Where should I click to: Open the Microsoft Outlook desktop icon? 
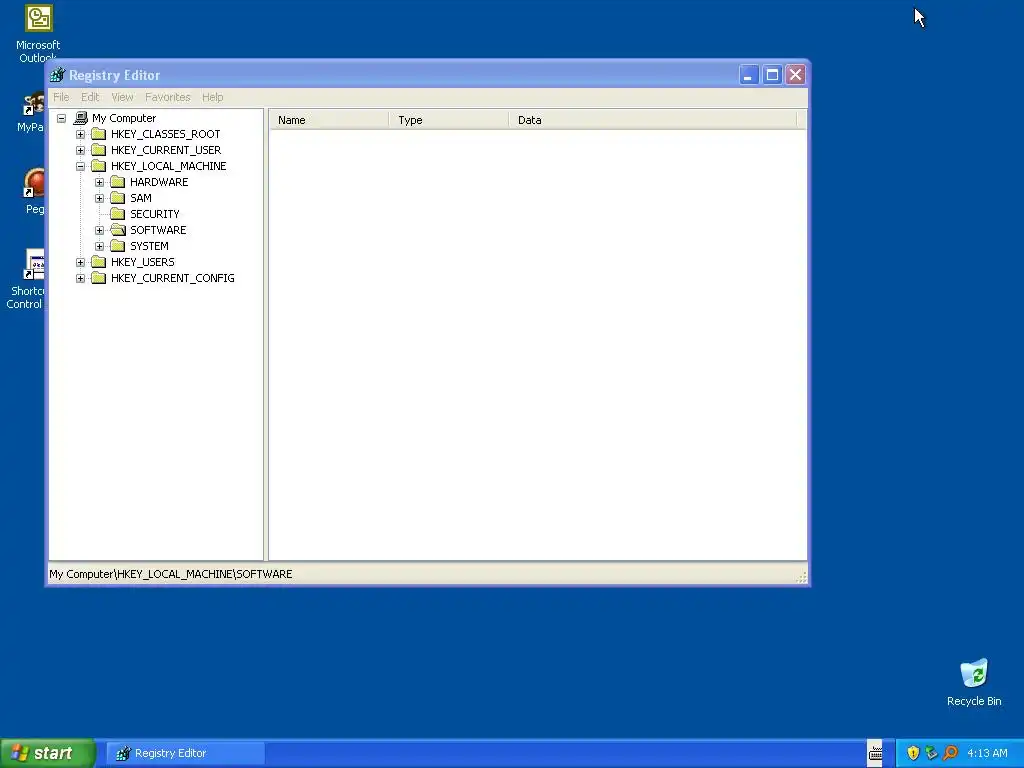coord(39,18)
